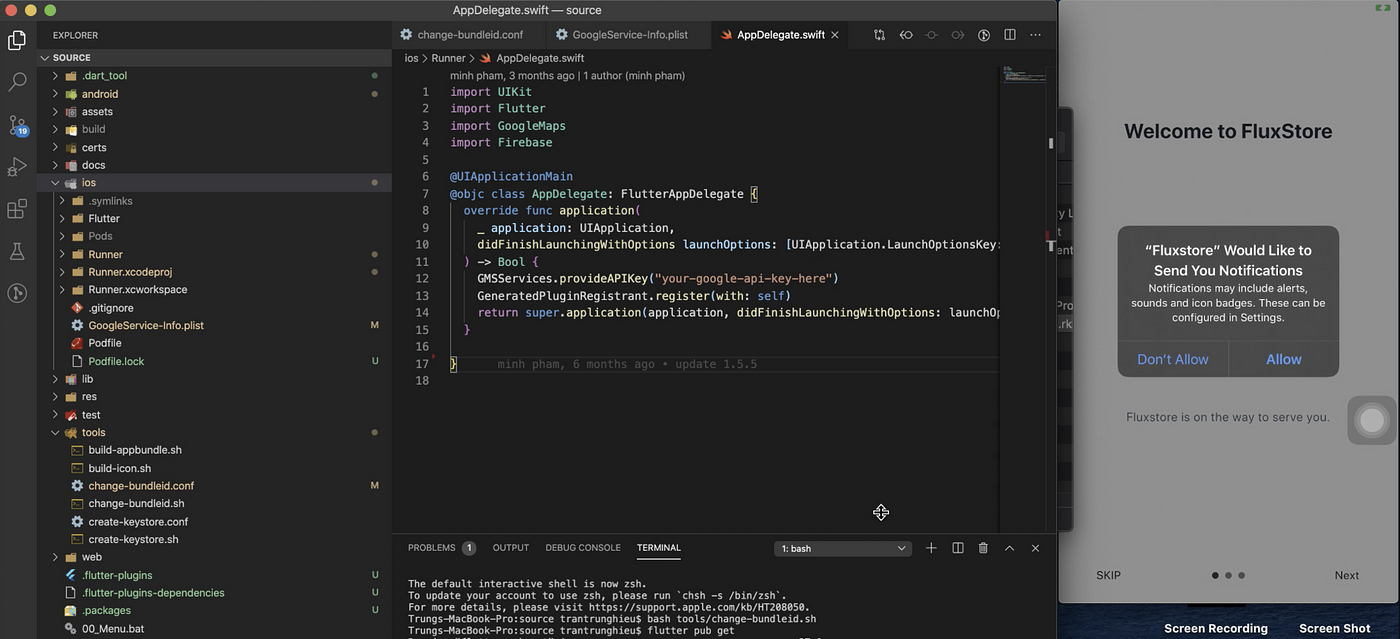Select the TERMINAL panel tab
The image size is (1400, 639).
[659, 548]
